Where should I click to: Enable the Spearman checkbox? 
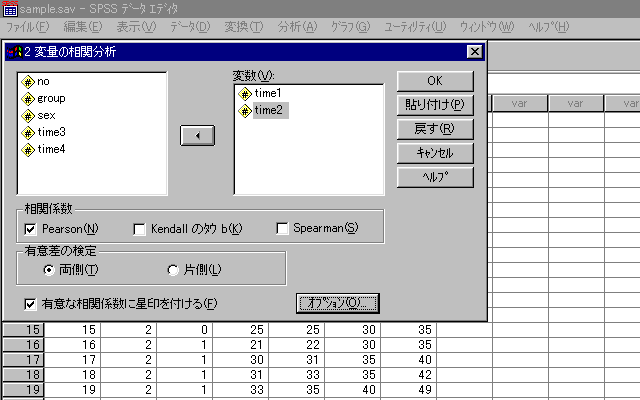click(283, 229)
